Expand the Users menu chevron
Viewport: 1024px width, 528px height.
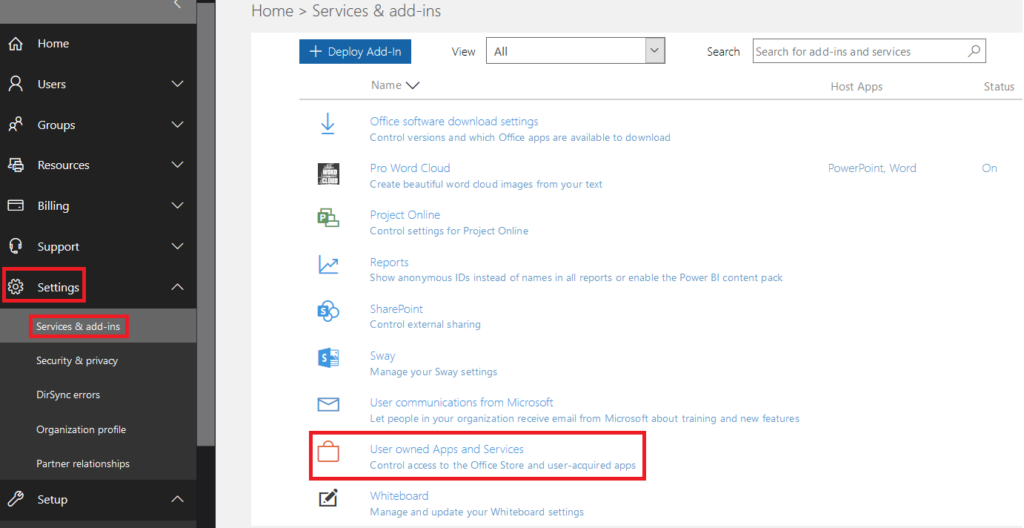click(177, 84)
